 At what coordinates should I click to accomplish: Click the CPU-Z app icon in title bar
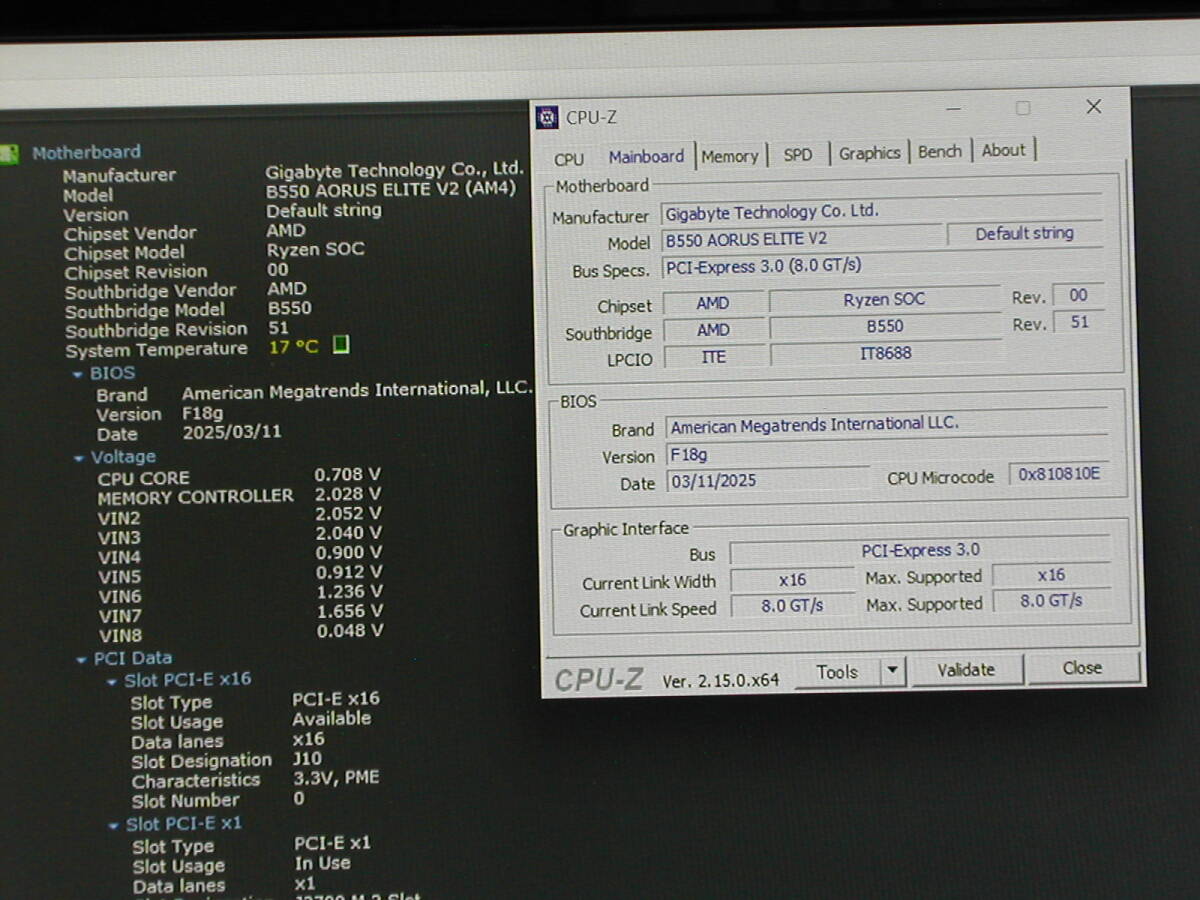[x=547, y=117]
